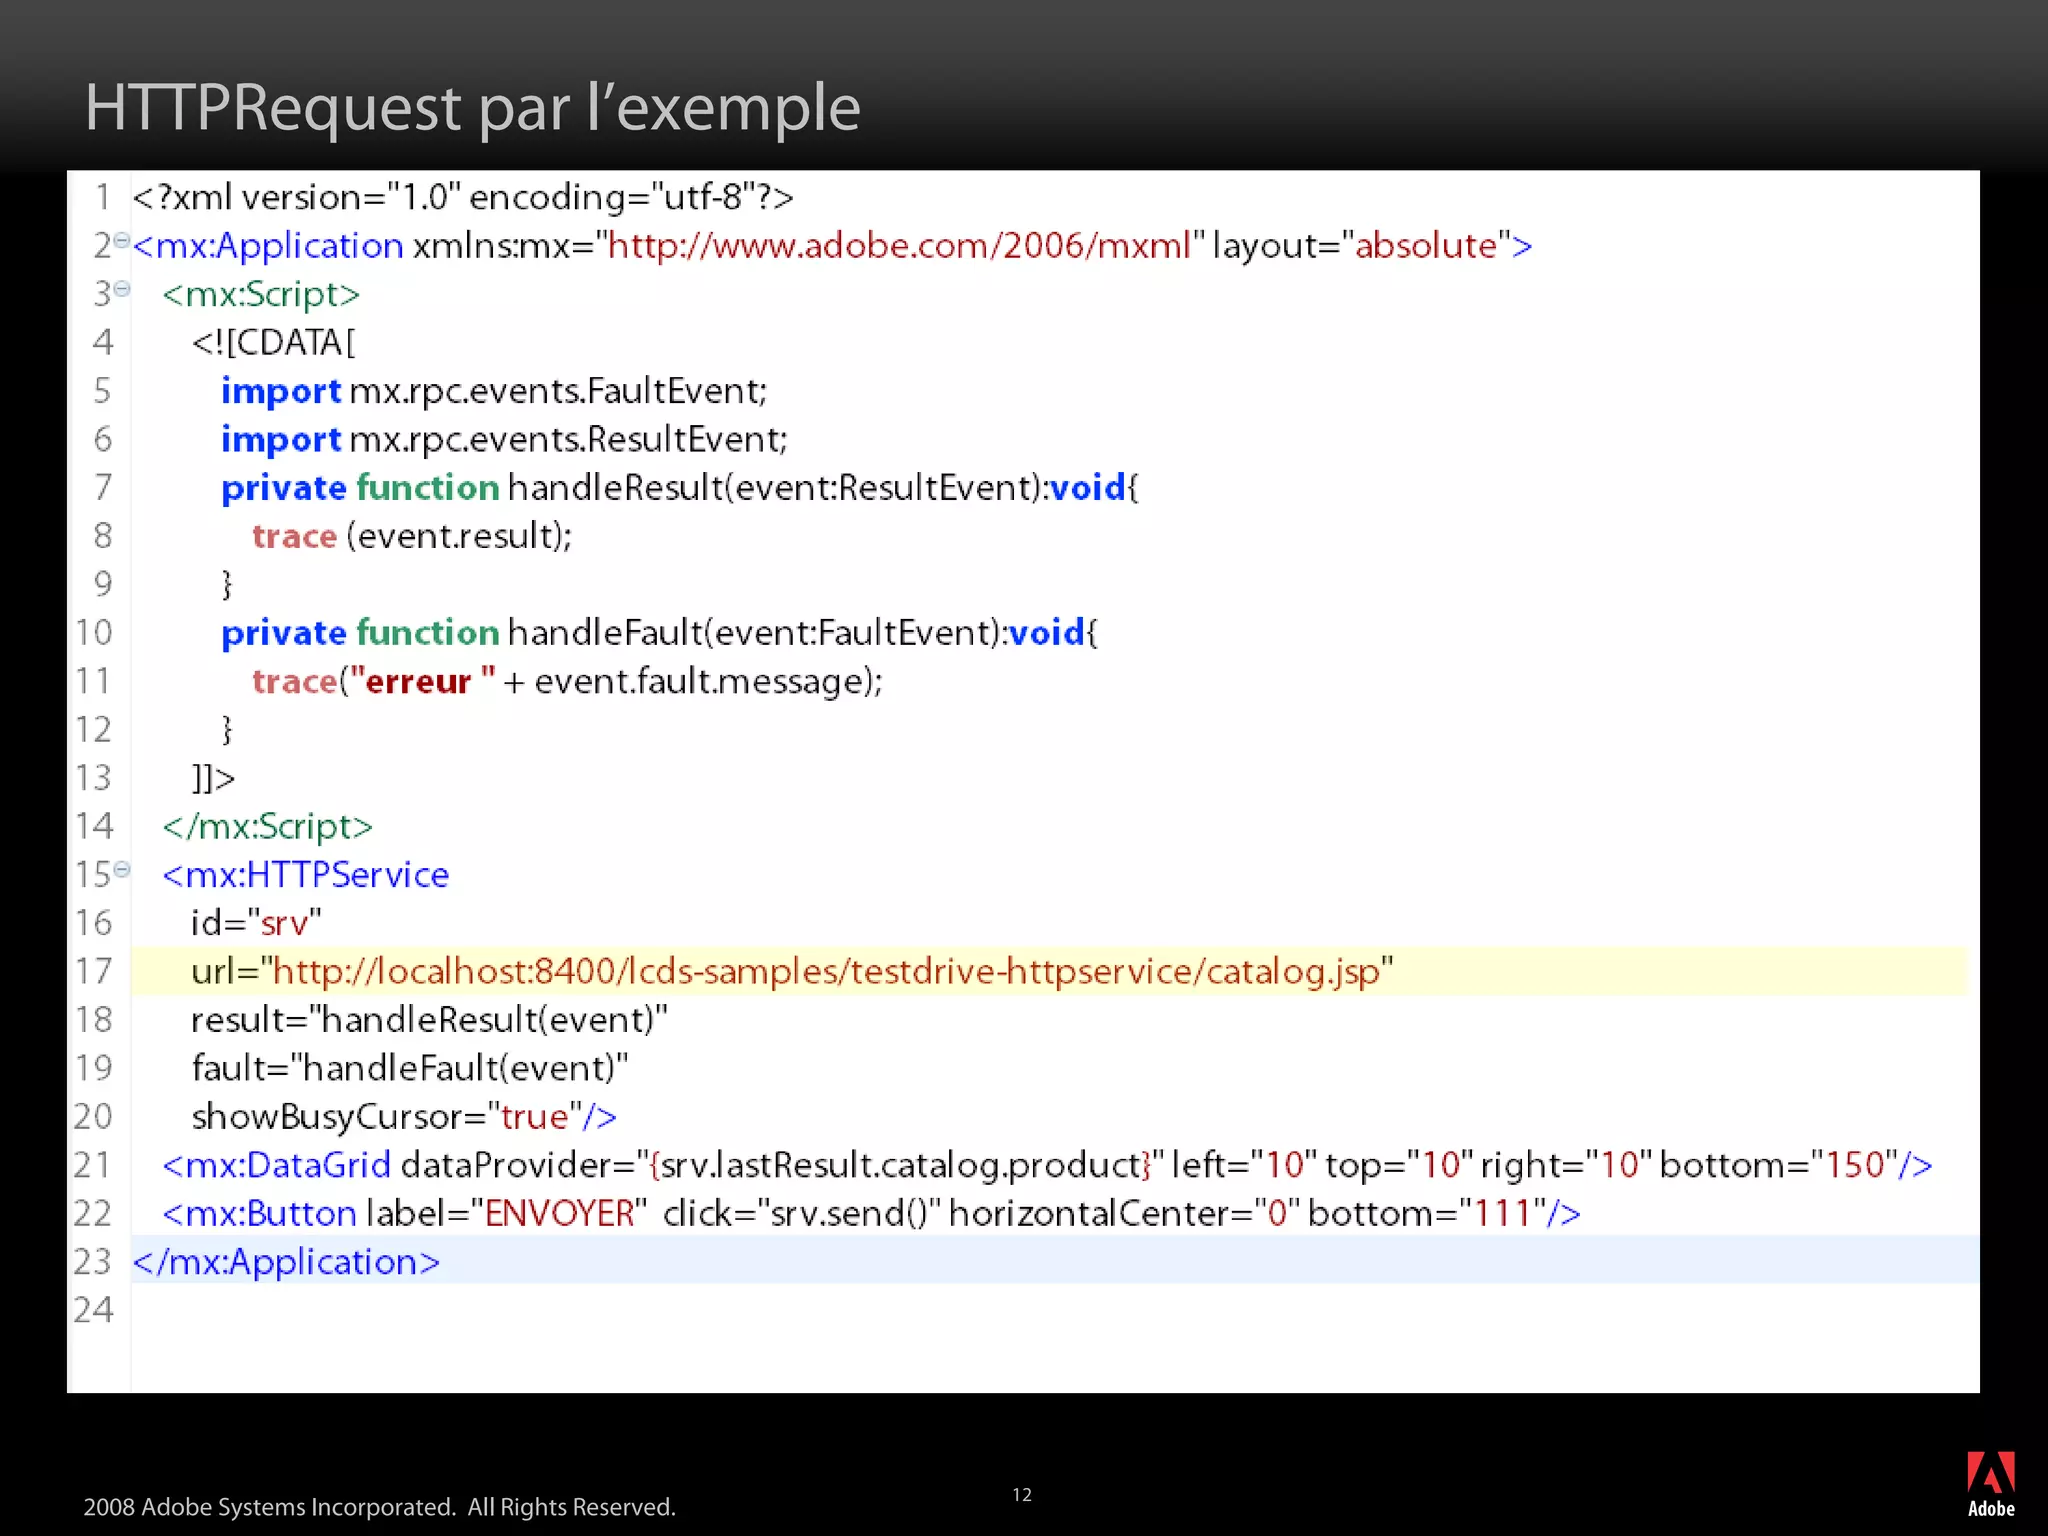Click result="handleResult(event)" attribute
The width and height of the screenshot is (2048, 1536).
[x=429, y=1019]
